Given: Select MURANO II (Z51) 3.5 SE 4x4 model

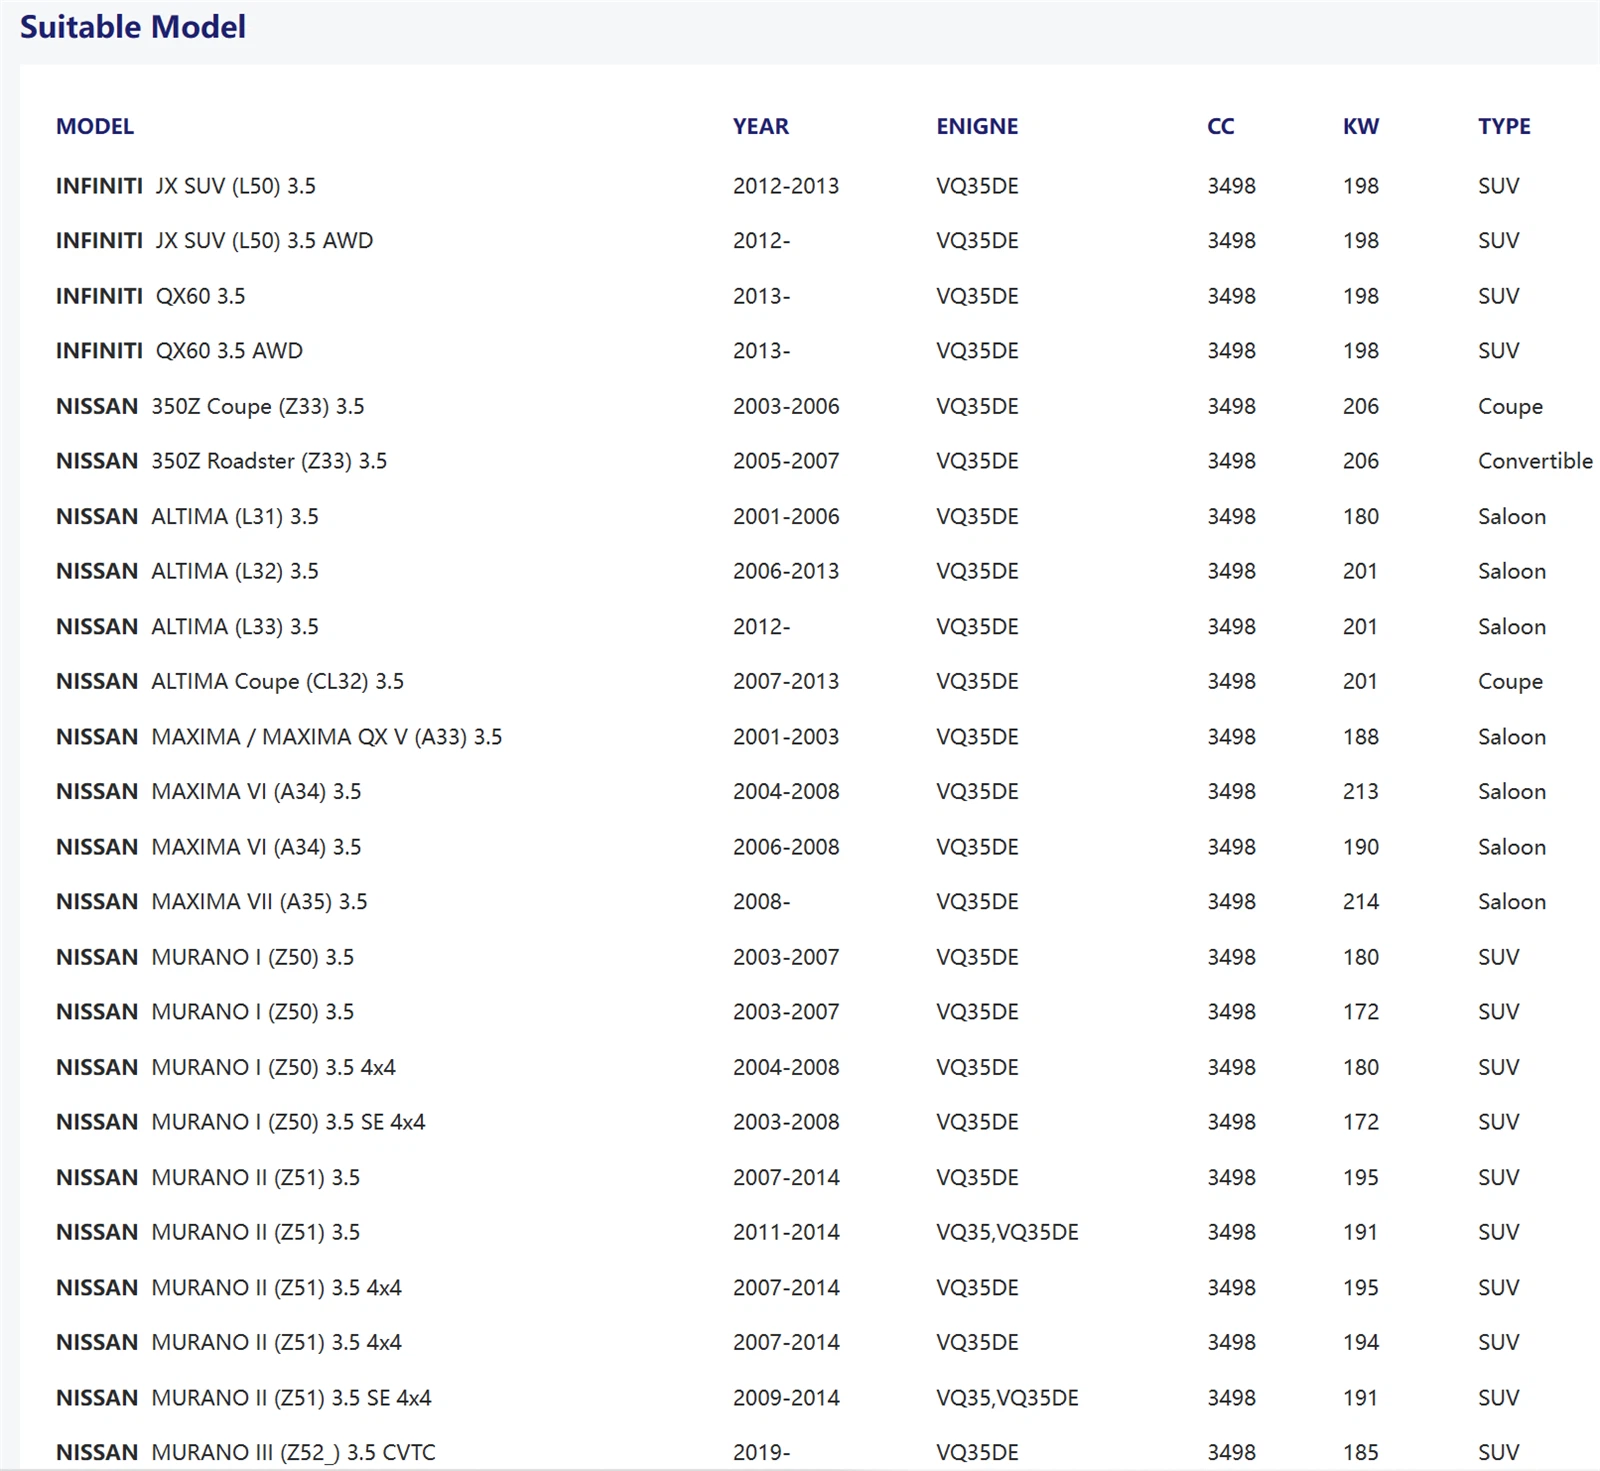Looking at the screenshot, I should [x=244, y=1398].
